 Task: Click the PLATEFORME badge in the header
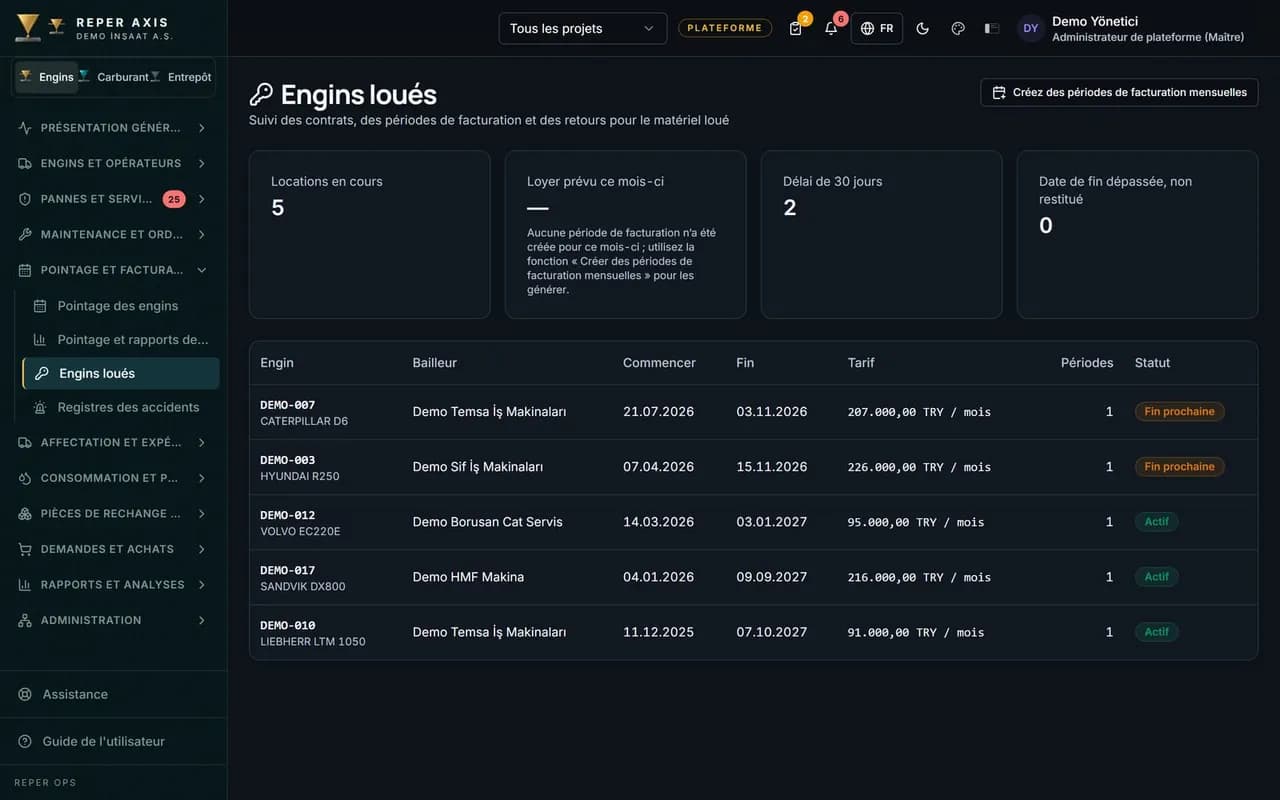725,28
